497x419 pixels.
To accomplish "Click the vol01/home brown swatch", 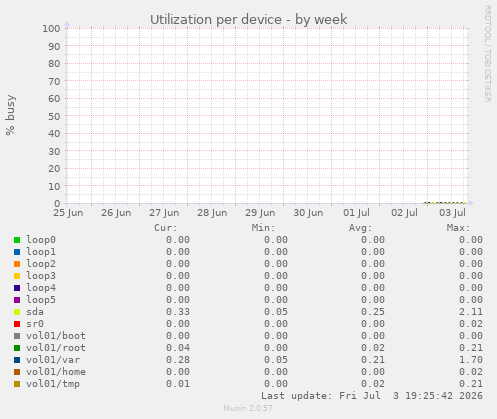I will click(x=17, y=372).
